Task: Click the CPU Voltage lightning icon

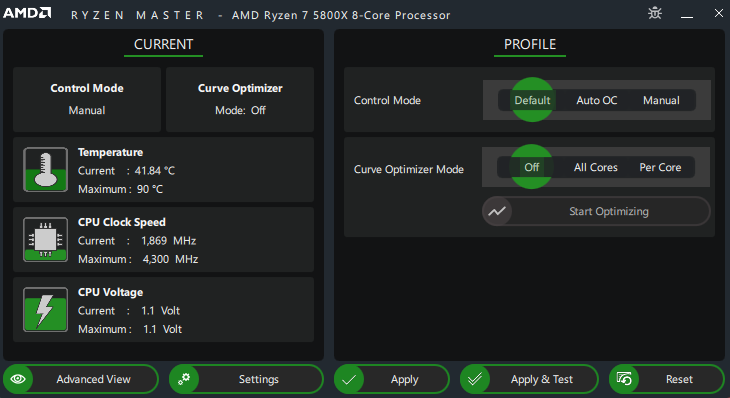Action: click(46, 309)
